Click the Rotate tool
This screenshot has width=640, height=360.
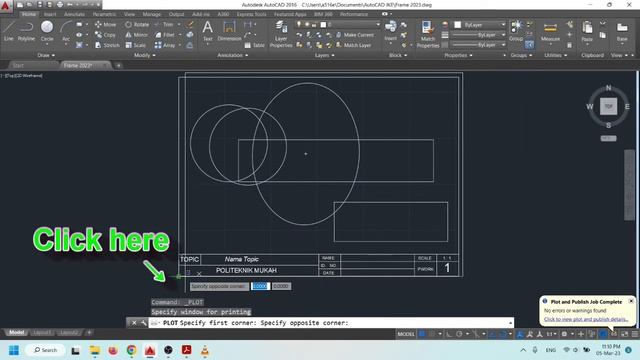click(137, 24)
